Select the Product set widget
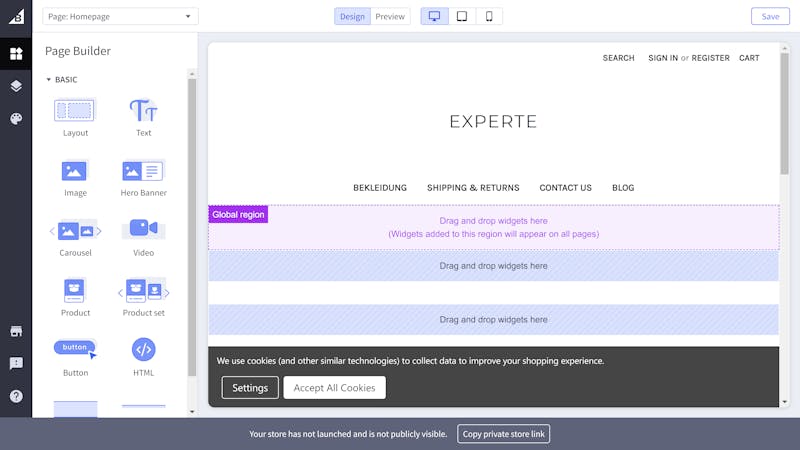800x450 pixels. [x=143, y=298]
